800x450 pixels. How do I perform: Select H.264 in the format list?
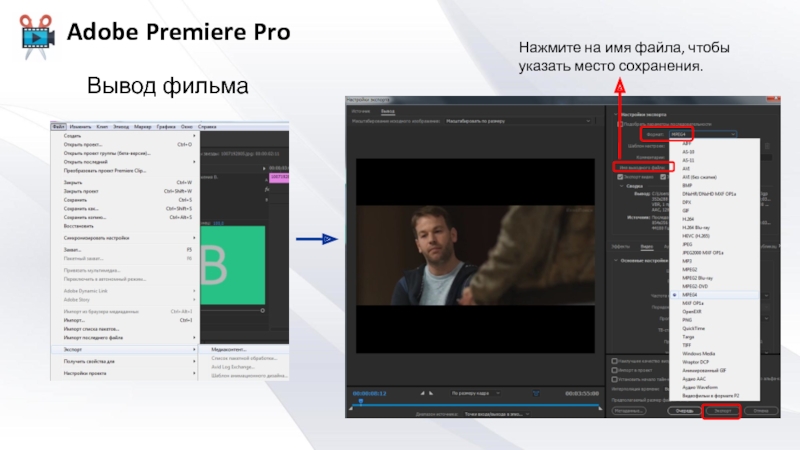[x=714, y=219]
